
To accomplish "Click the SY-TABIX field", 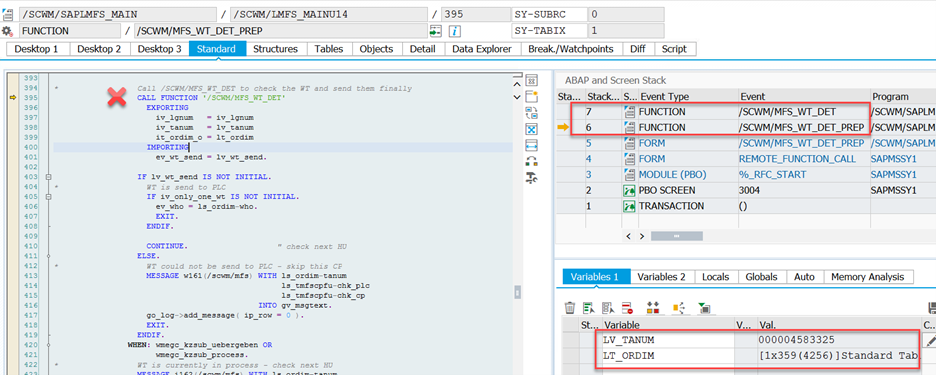I will [626, 31].
